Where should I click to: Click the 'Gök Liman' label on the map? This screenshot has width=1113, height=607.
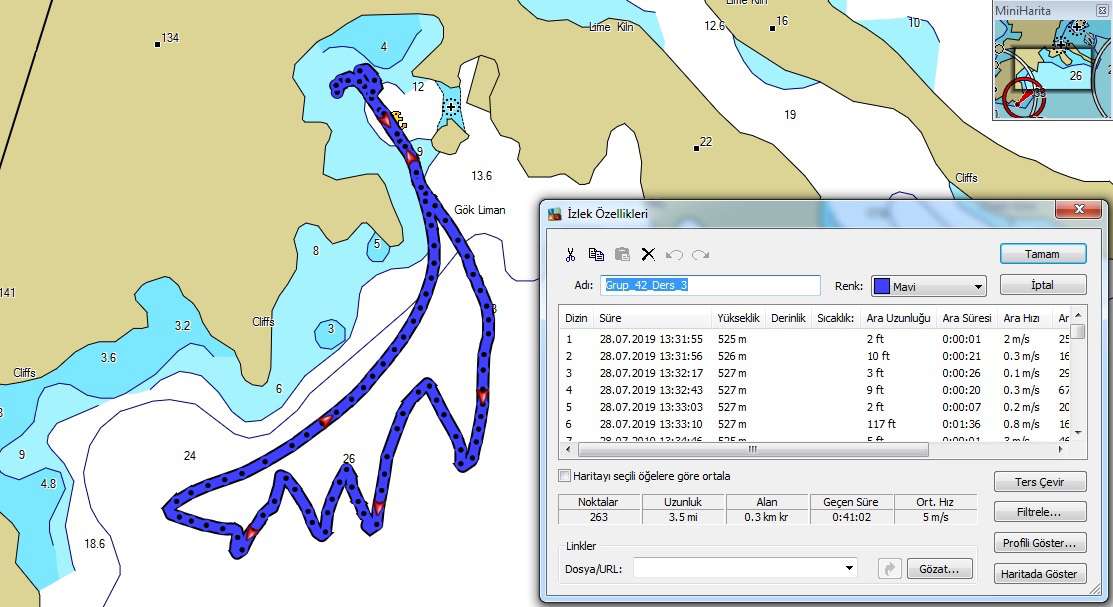pyautogui.click(x=480, y=210)
